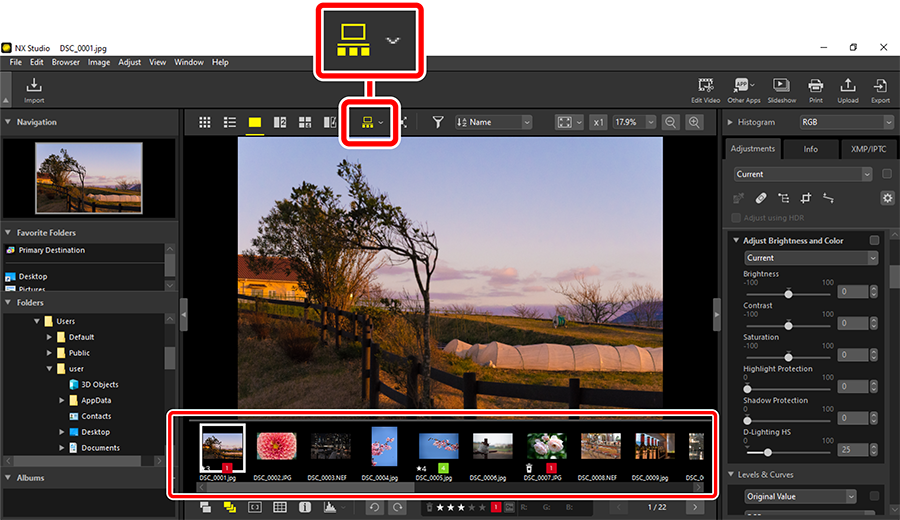Set rating to the fifth star
900x520 pixels.
coord(482,507)
